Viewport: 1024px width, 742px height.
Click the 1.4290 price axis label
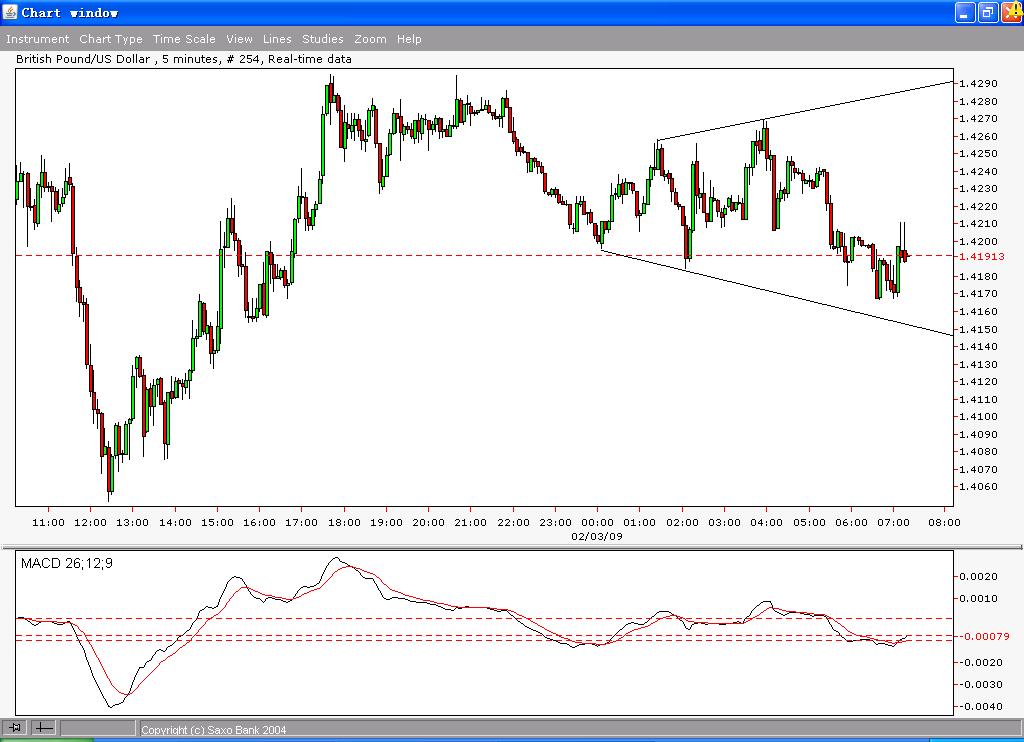pyautogui.click(x=978, y=84)
